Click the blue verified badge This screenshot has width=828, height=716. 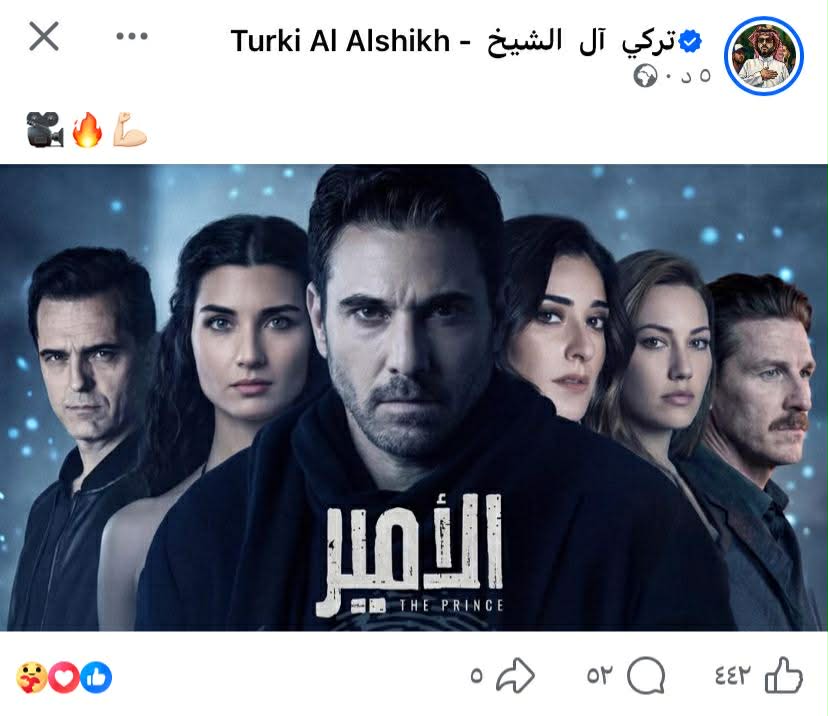click(690, 41)
